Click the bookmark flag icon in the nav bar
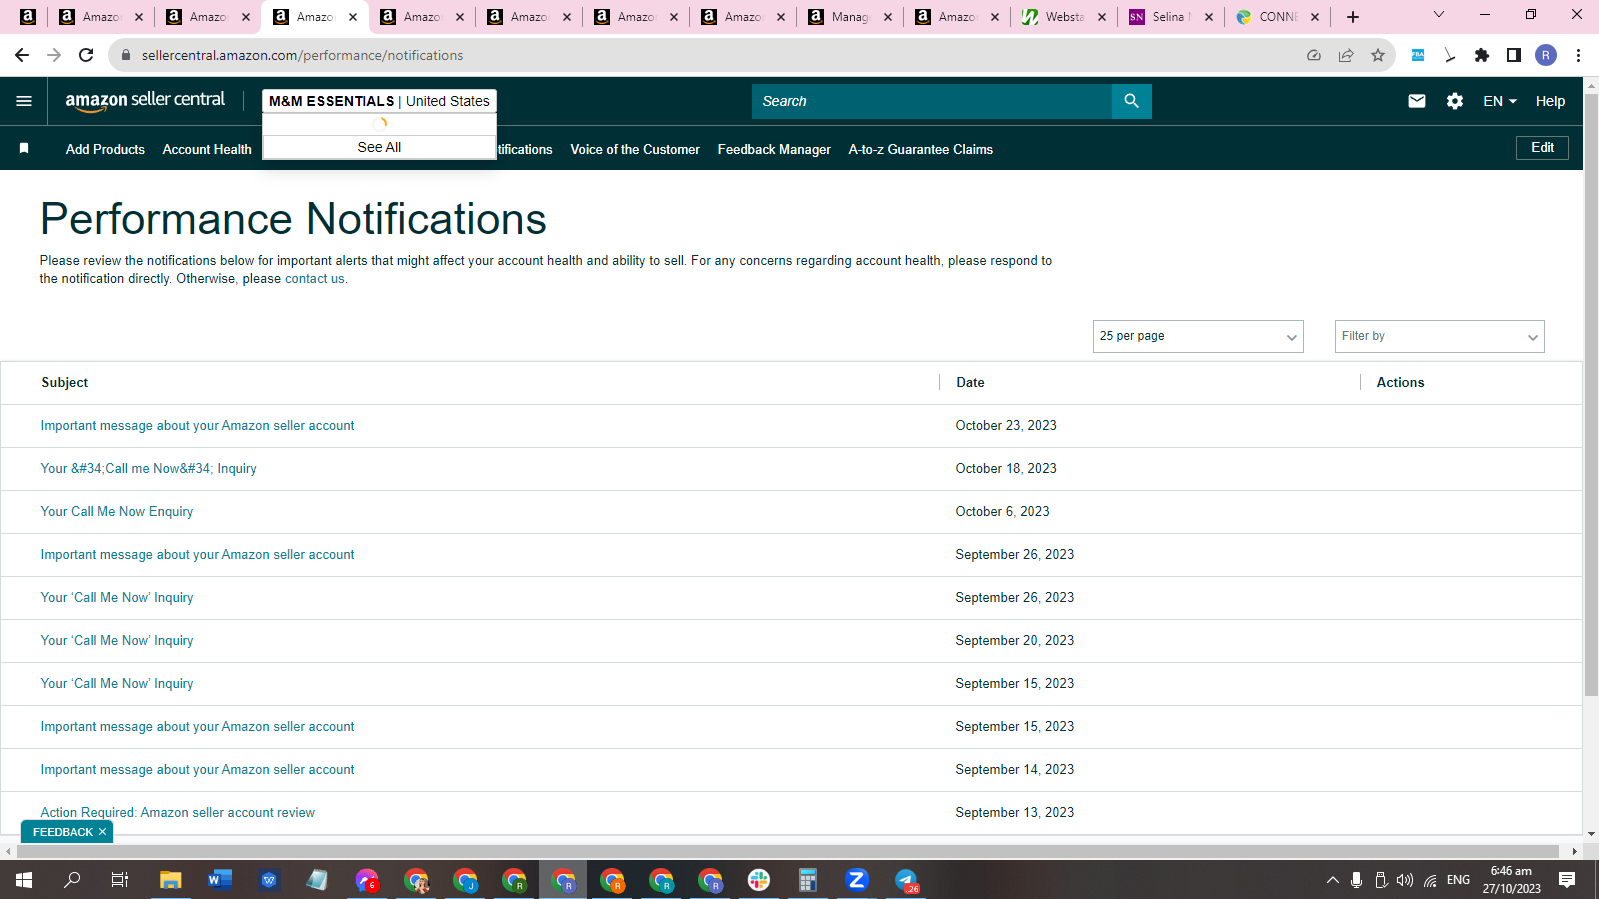 (24, 148)
